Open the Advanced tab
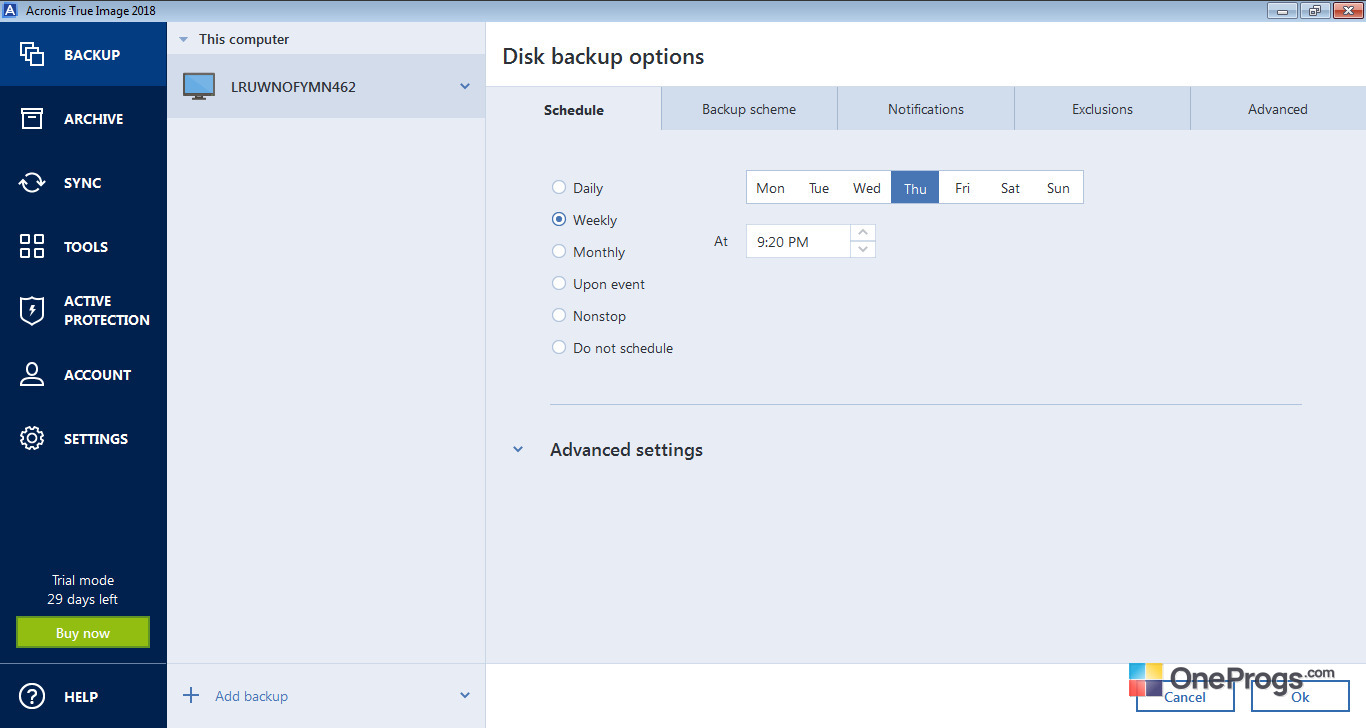Screen dimensions: 1366x728 click(1278, 109)
